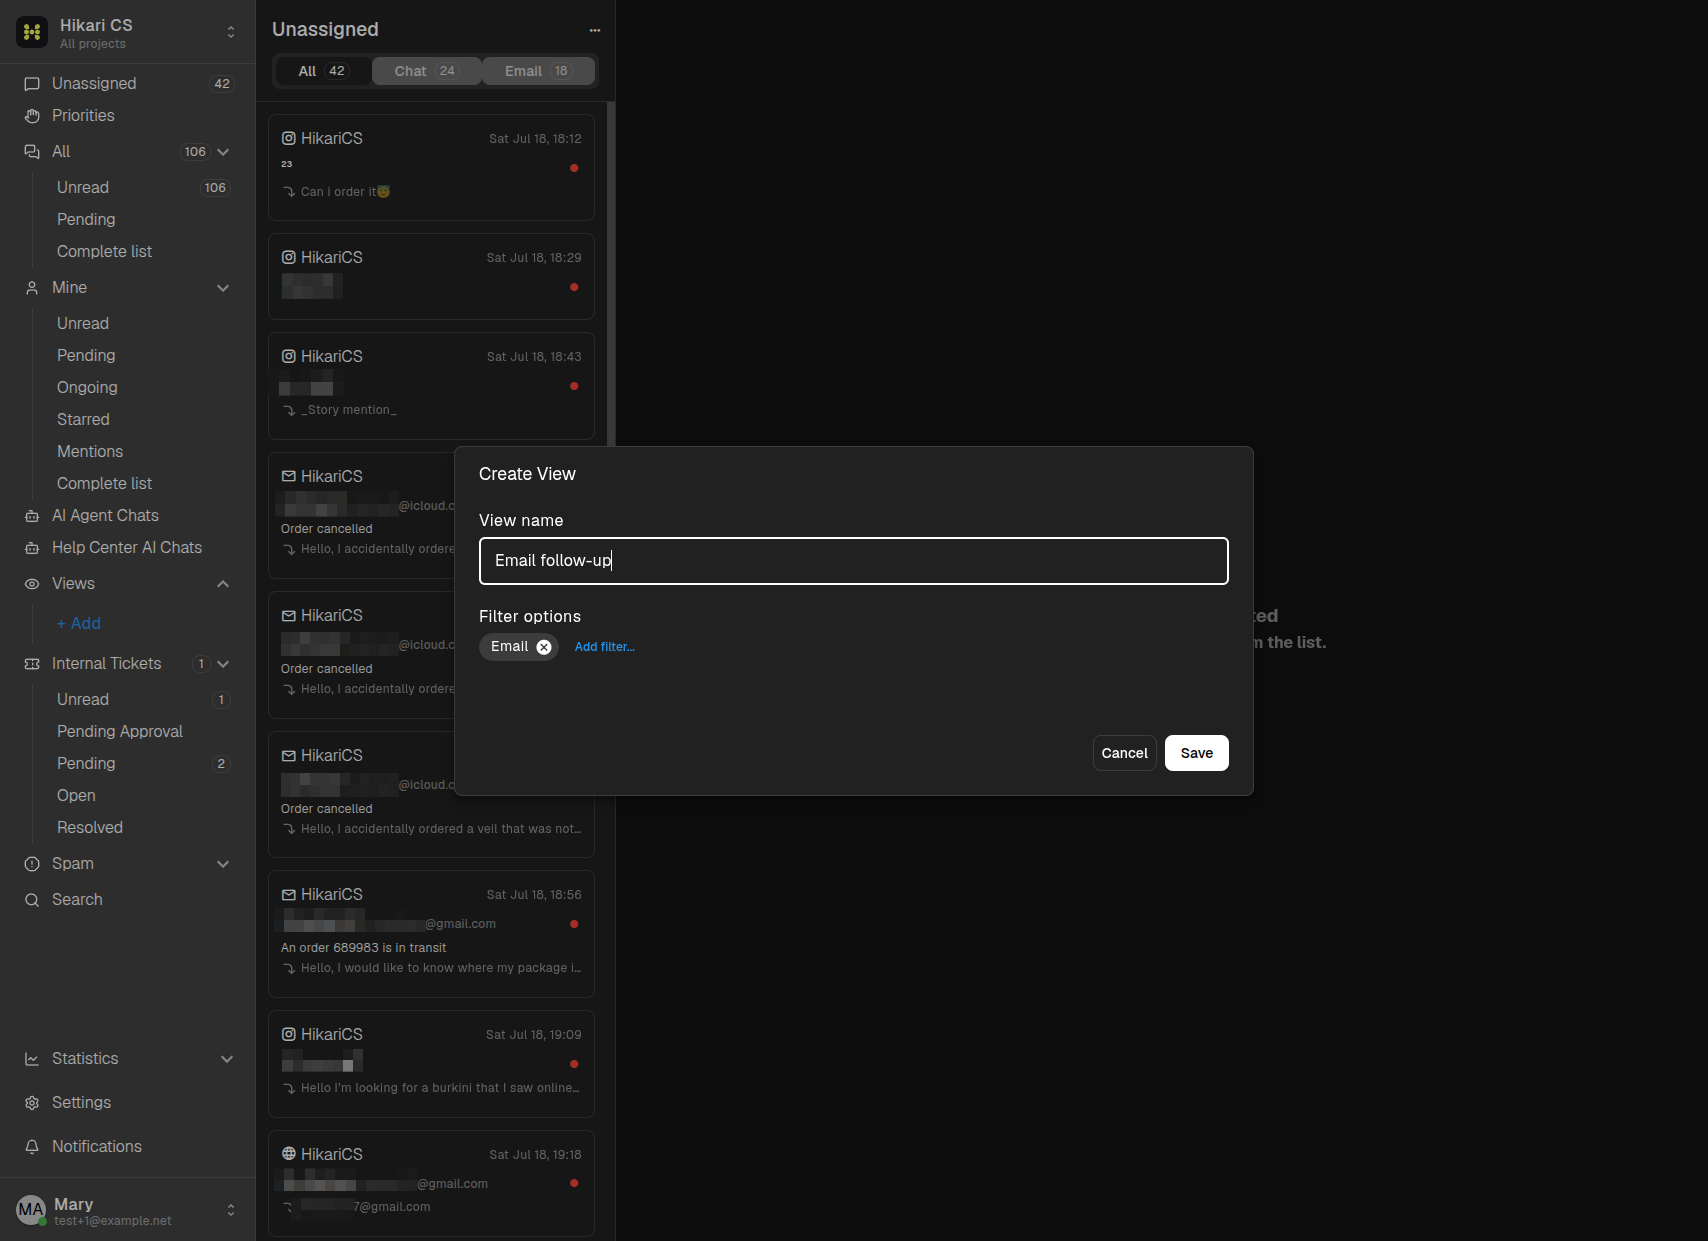Click the Help Center AI Chats icon

(x=32, y=548)
